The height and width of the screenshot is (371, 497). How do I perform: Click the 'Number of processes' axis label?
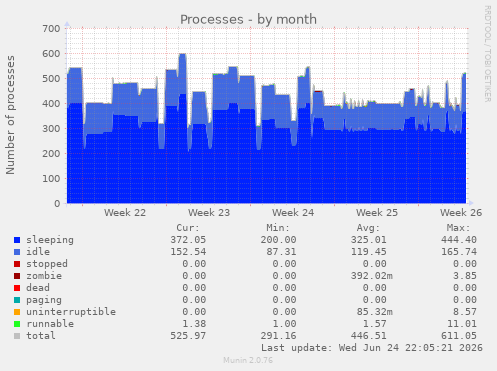[10, 115]
